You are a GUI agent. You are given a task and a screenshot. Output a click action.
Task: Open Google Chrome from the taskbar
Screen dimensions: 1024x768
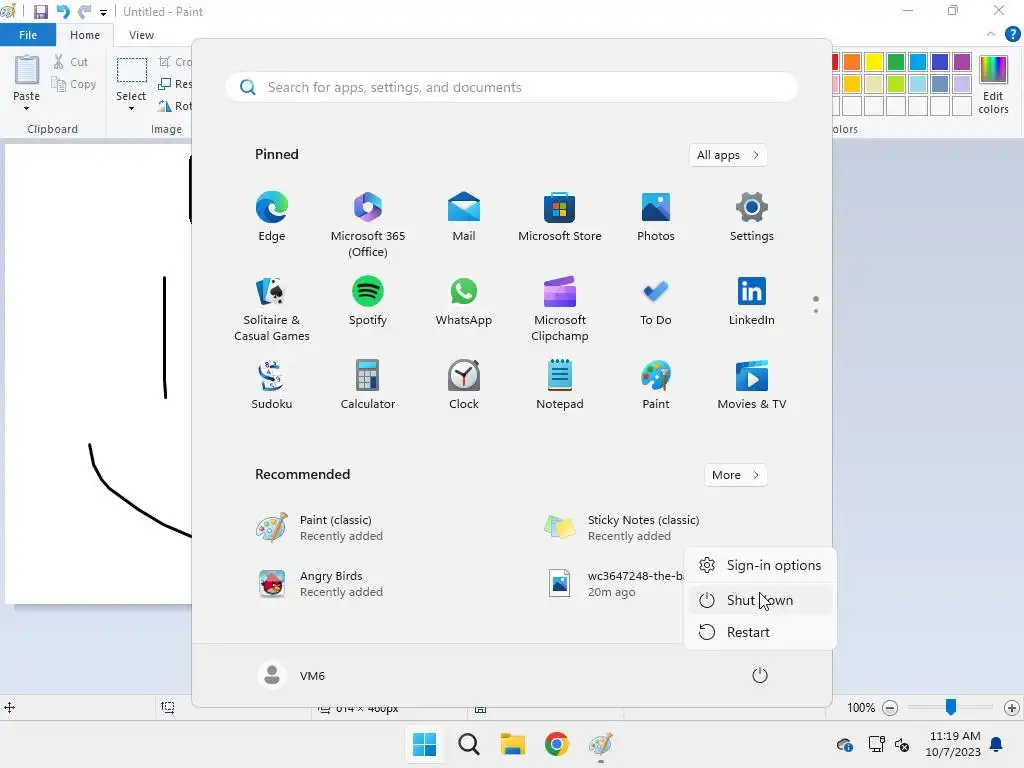click(557, 744)
